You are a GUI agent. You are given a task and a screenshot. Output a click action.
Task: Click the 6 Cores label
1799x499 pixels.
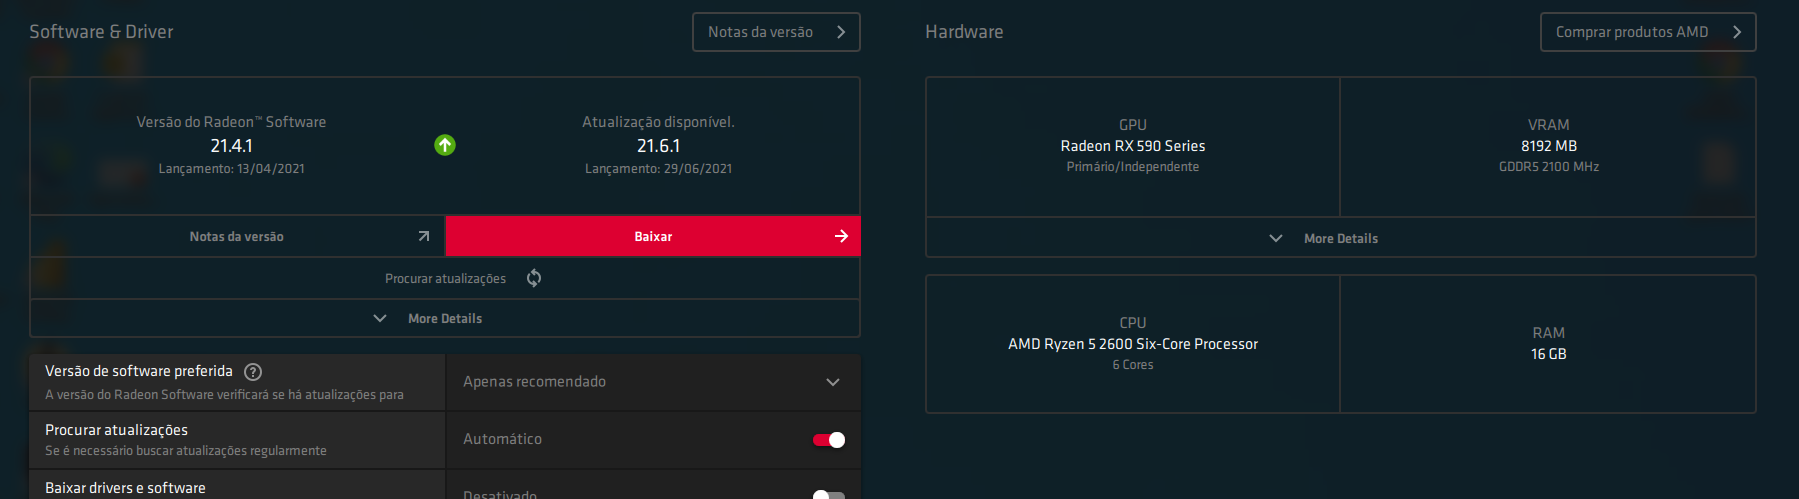click(x=1133, y=365)
